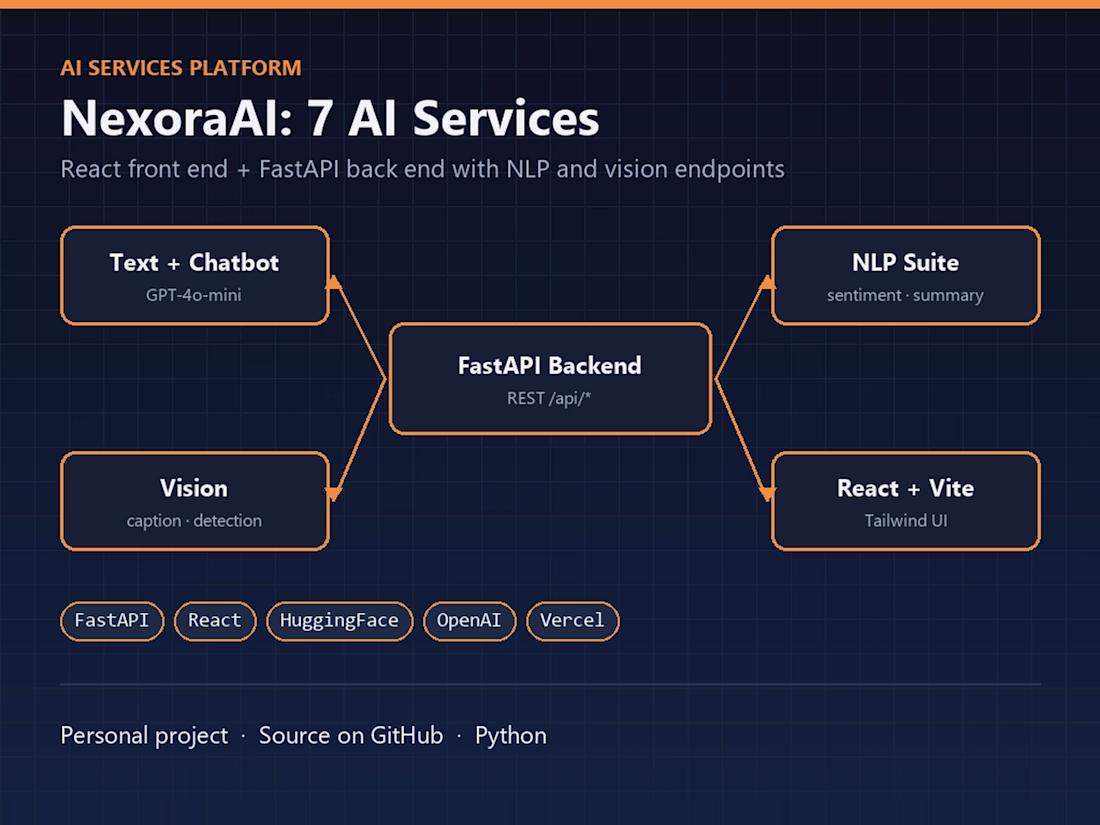Click the React + Vite box
This screenshot has height=825, width=1100.
pyautogui.click(x=906, y=501)
